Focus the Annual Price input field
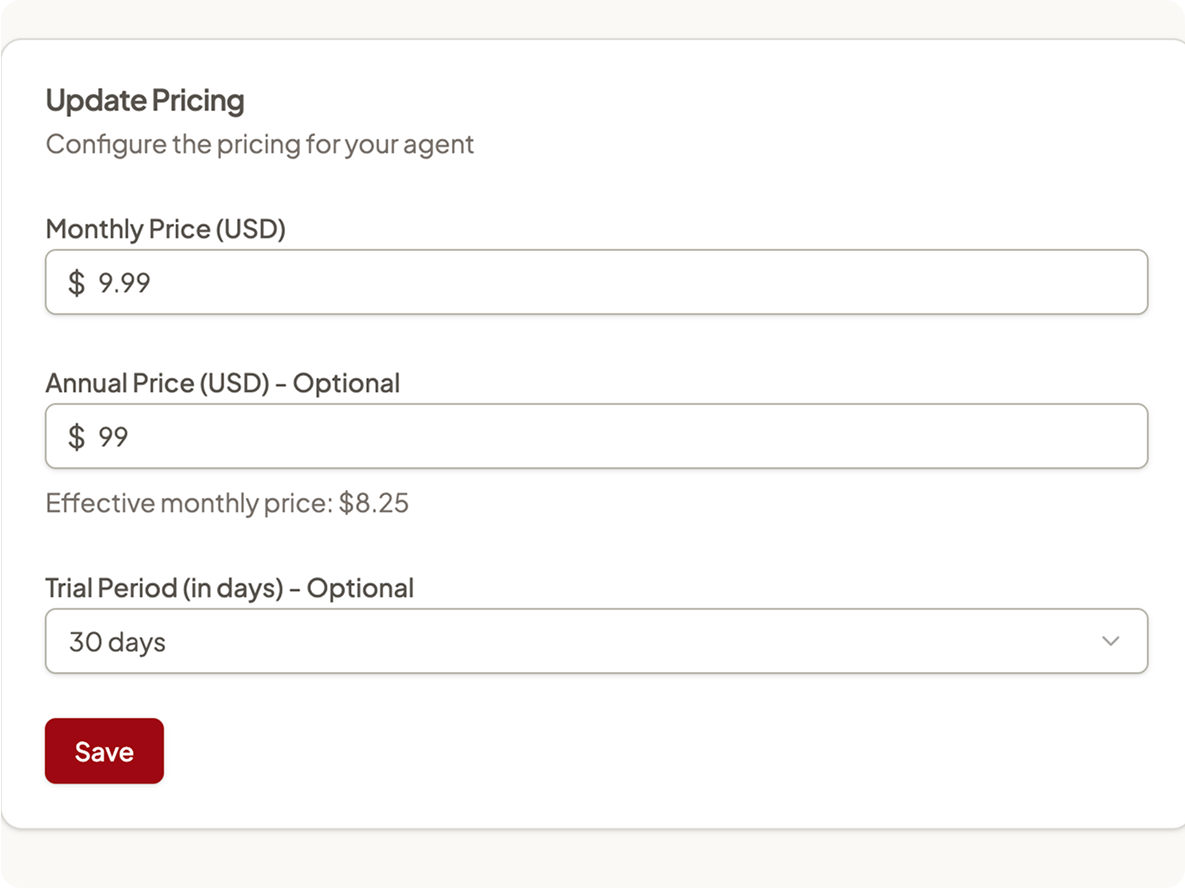Image resolution: width=1185 pixels, height=888 pixels. tap(596, 436)
